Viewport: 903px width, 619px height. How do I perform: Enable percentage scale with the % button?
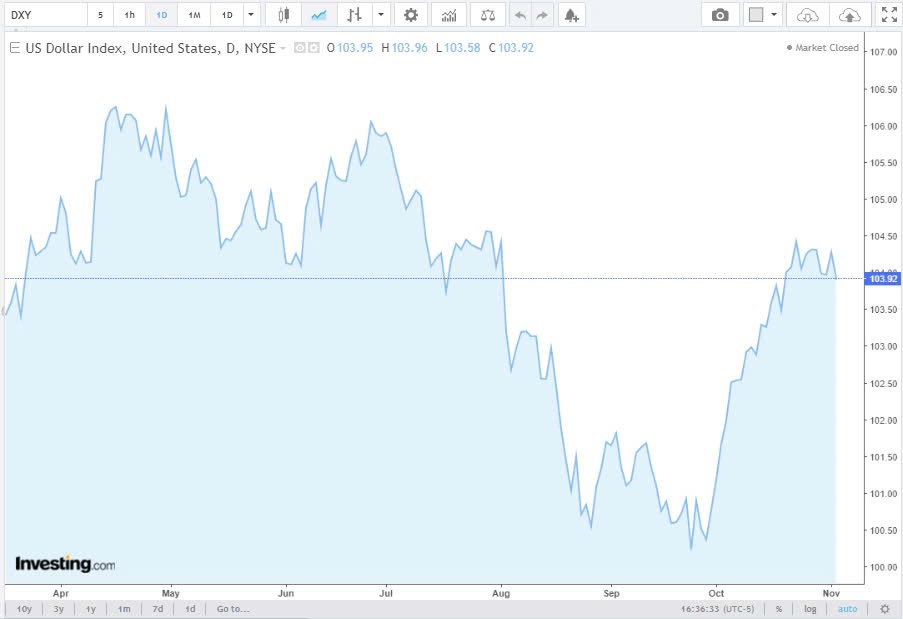pos(777,608)
